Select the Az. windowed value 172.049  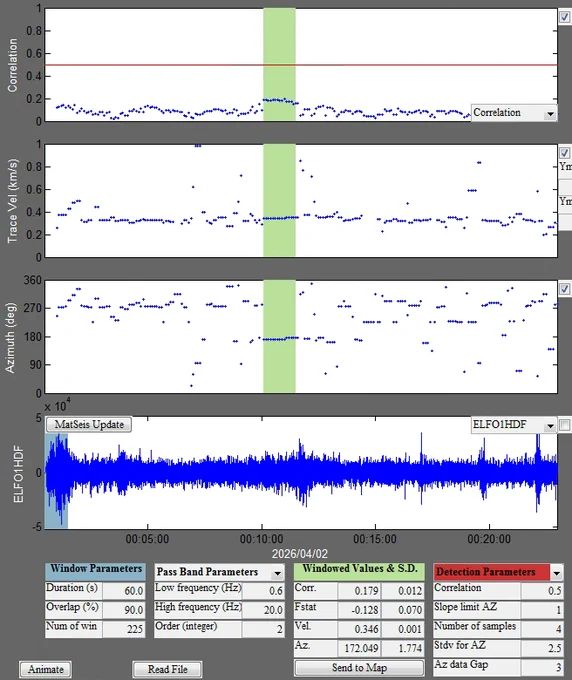(x=359, y=648)
